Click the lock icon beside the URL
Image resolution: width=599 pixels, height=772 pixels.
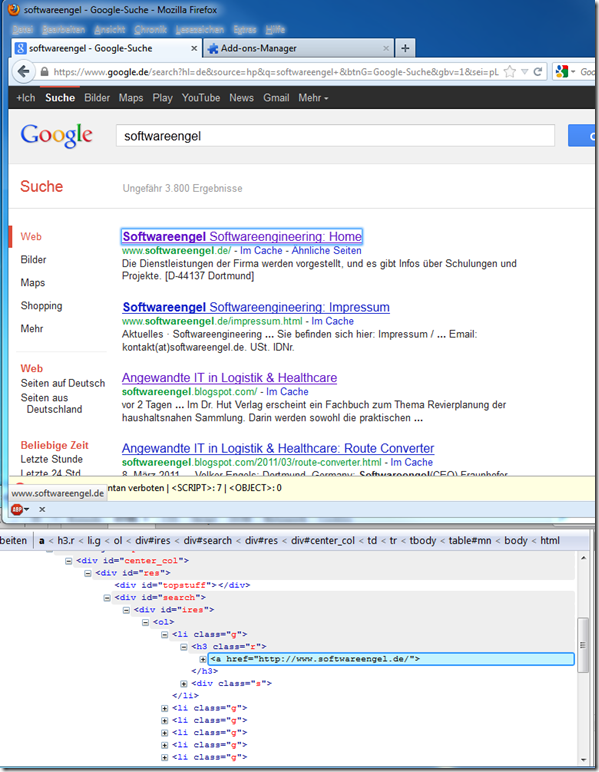pyautogui.click(x=44, y=72)
